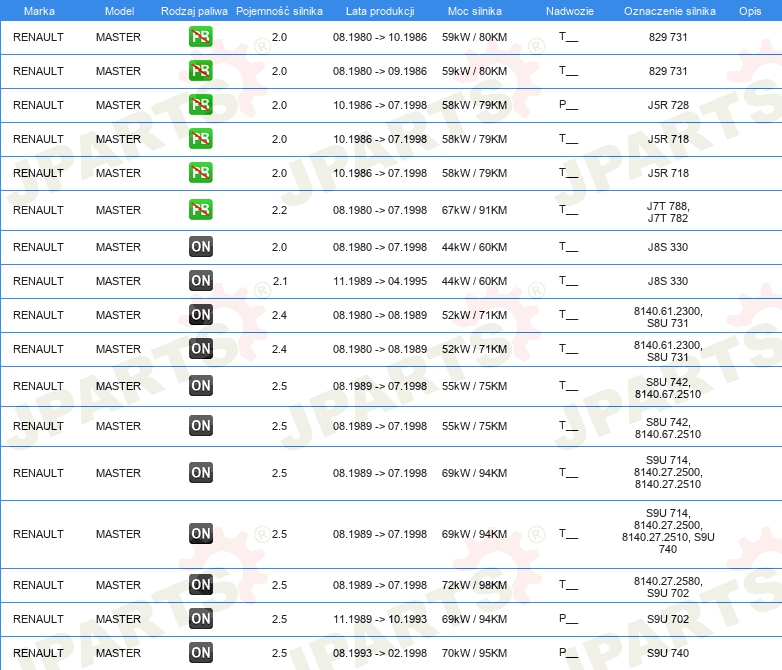
Task: Click the diesel ON icon in the 72kW / 98KM row
Action: click(x=200, y=584)
